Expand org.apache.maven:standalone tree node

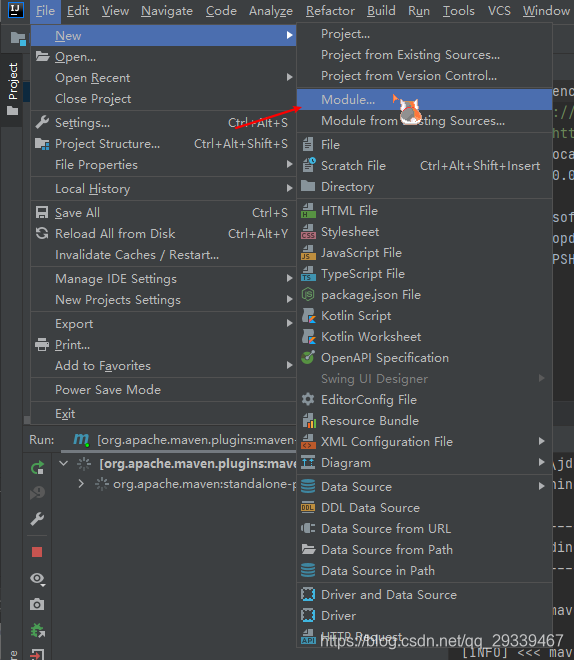[81, 484]
